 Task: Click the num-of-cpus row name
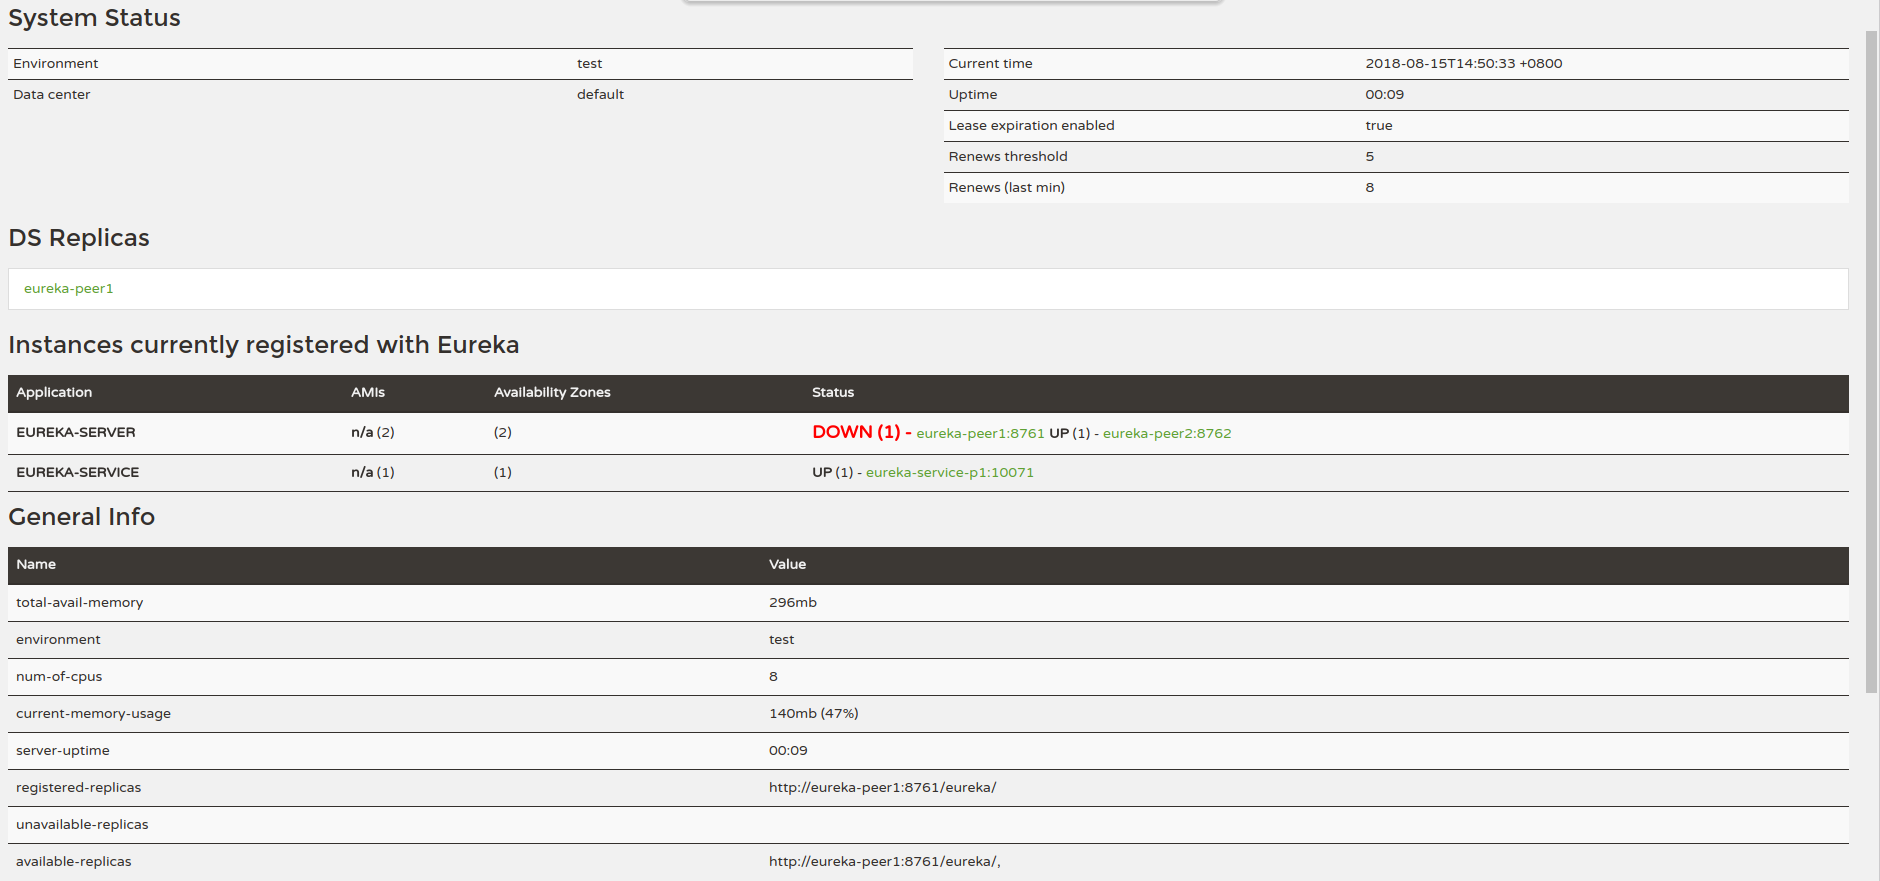coord(59,676)
